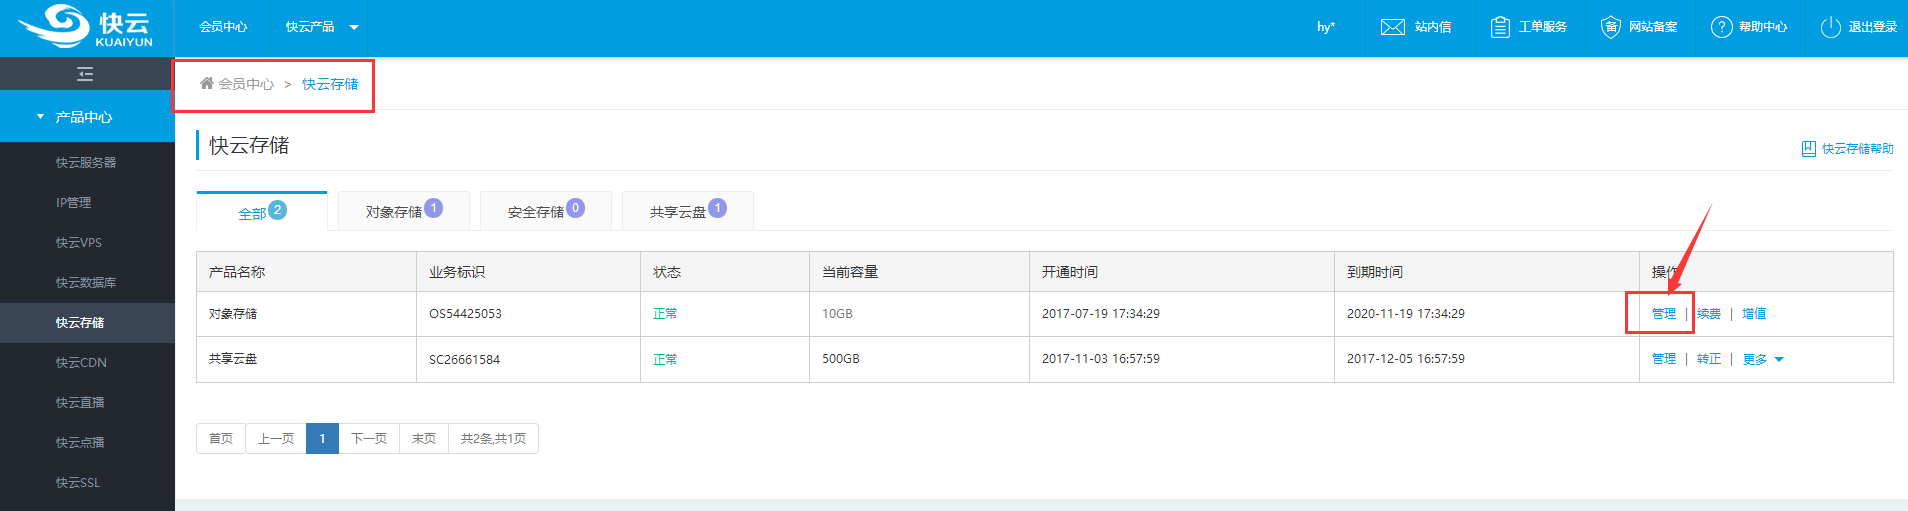Open 快云CDN in the sidebar

(x=81, y=363)
